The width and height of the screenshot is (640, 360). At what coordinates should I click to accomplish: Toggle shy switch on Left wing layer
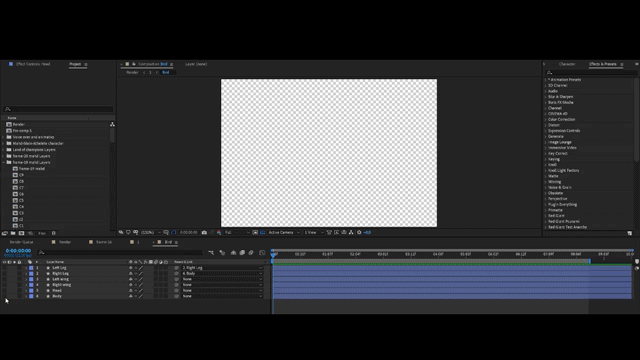coord(131,279)
